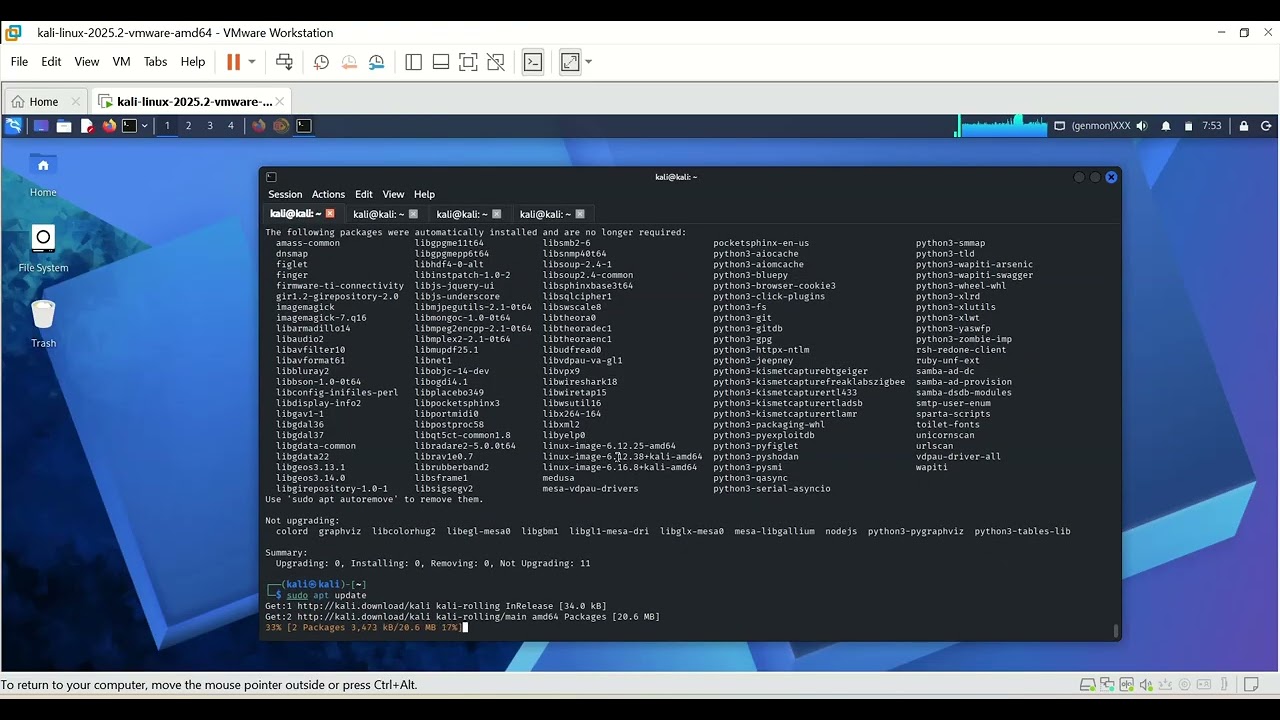Close the kali-linux-2025.2-vmware tab
The width and height of the screenshot is (1280, 720).
281,102
